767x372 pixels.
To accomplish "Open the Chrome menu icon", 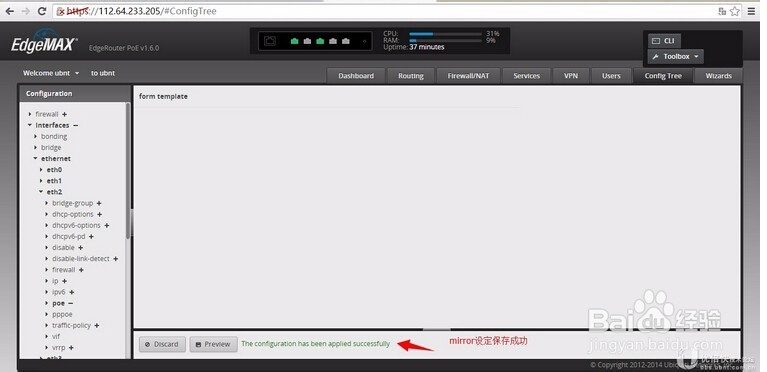I will [x=751, y=11].
